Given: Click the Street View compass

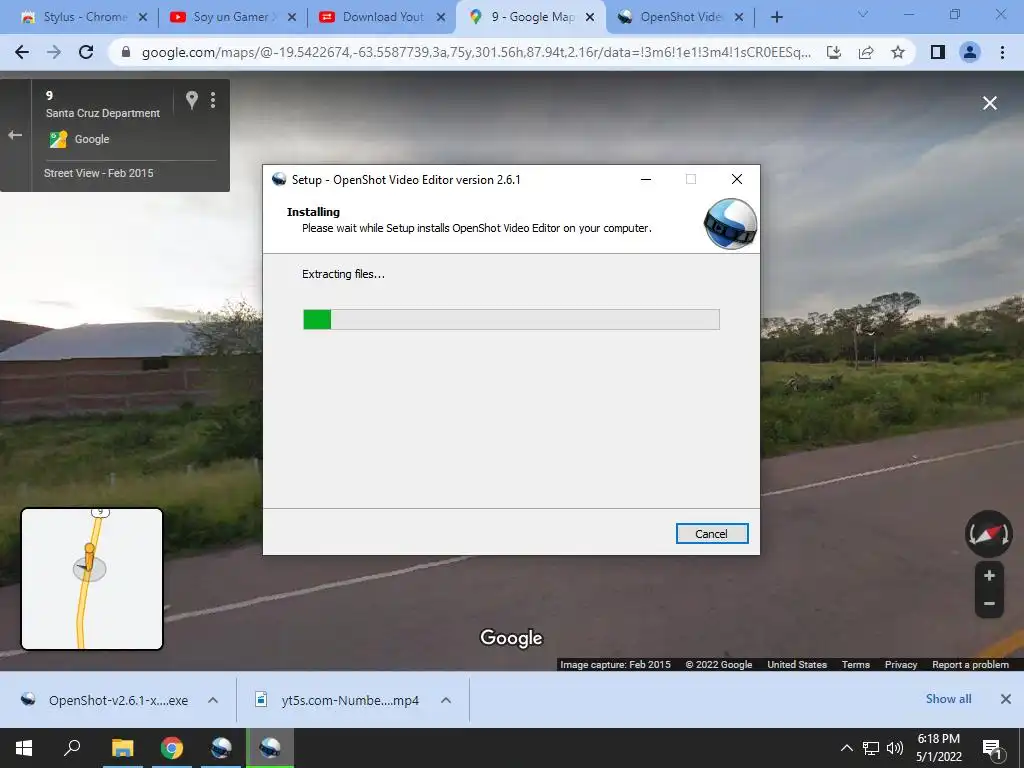Looking at the screenshot, I should point(989,534).
